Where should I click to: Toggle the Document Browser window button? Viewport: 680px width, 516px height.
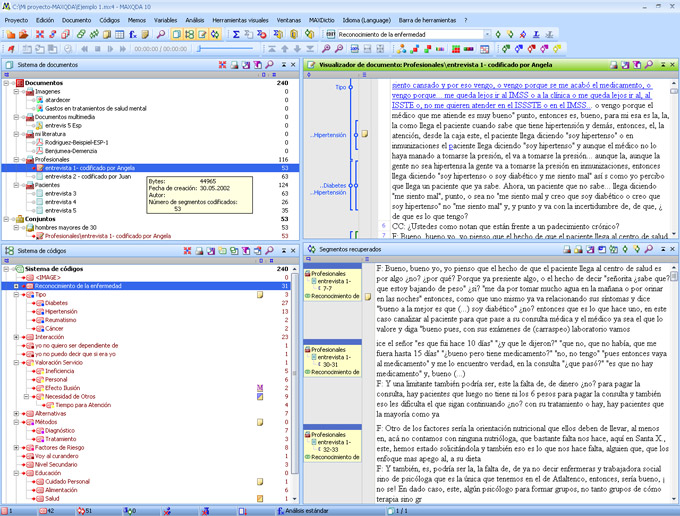[202, 34]
